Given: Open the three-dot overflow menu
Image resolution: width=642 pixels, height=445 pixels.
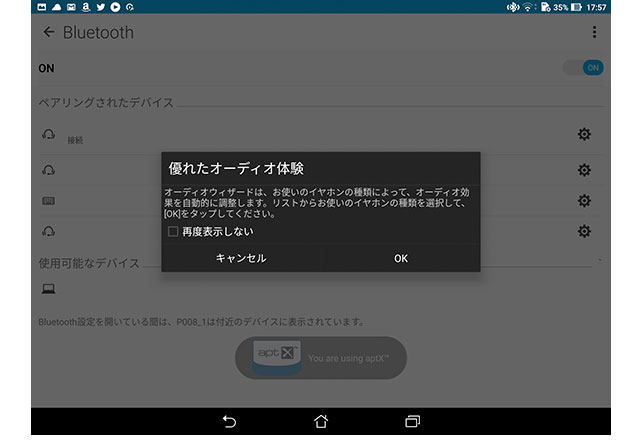Looking at the screenshot, I should [x=594, y=32].
